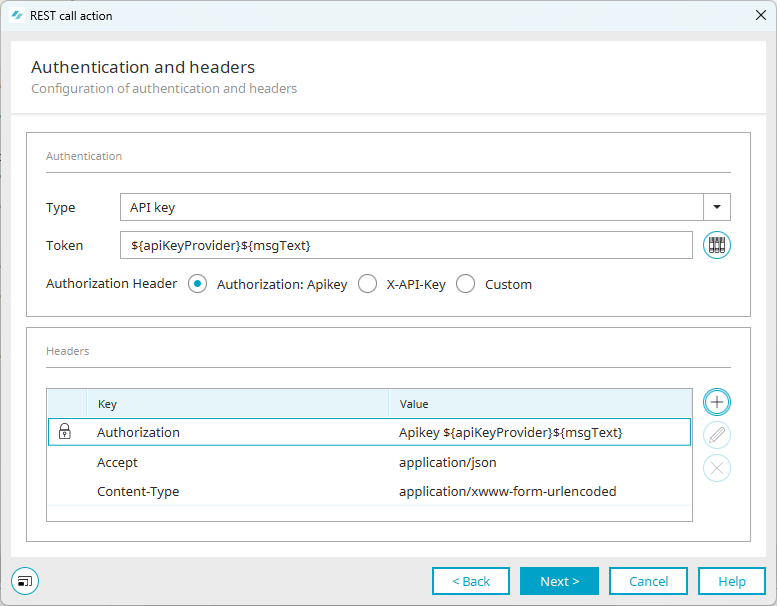Screen dimensions: 777x606
Task: Select the X-API-Key radio option
Action: [x=368, y=284]
